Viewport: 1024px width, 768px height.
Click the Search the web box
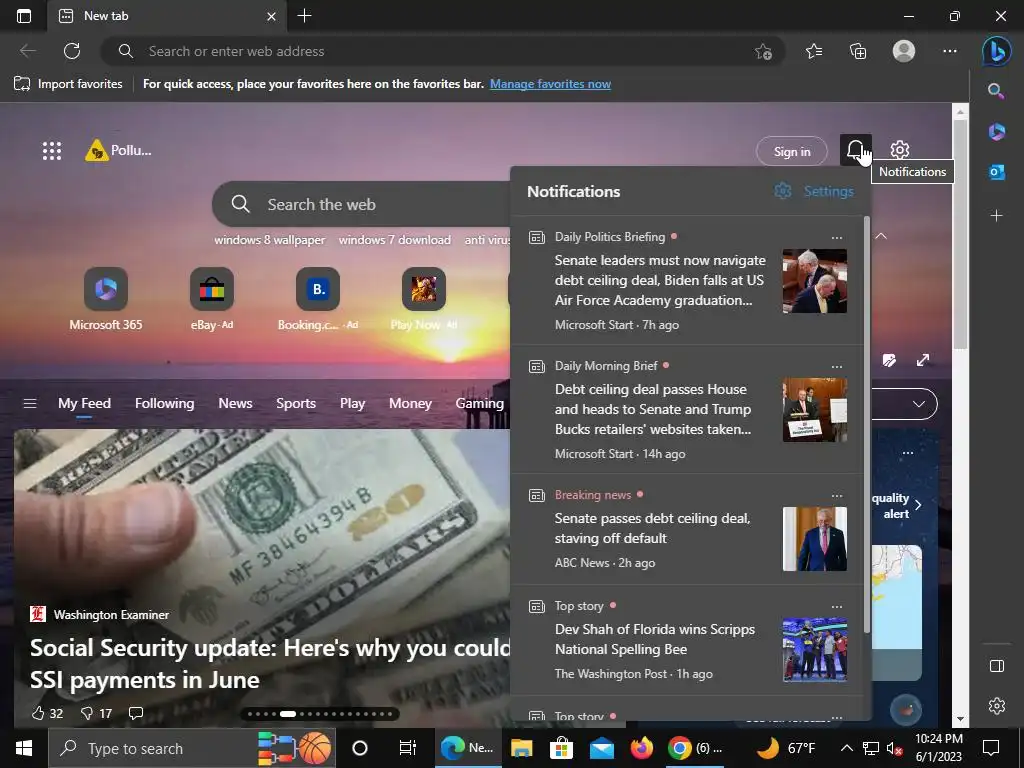tap(362, 204)
